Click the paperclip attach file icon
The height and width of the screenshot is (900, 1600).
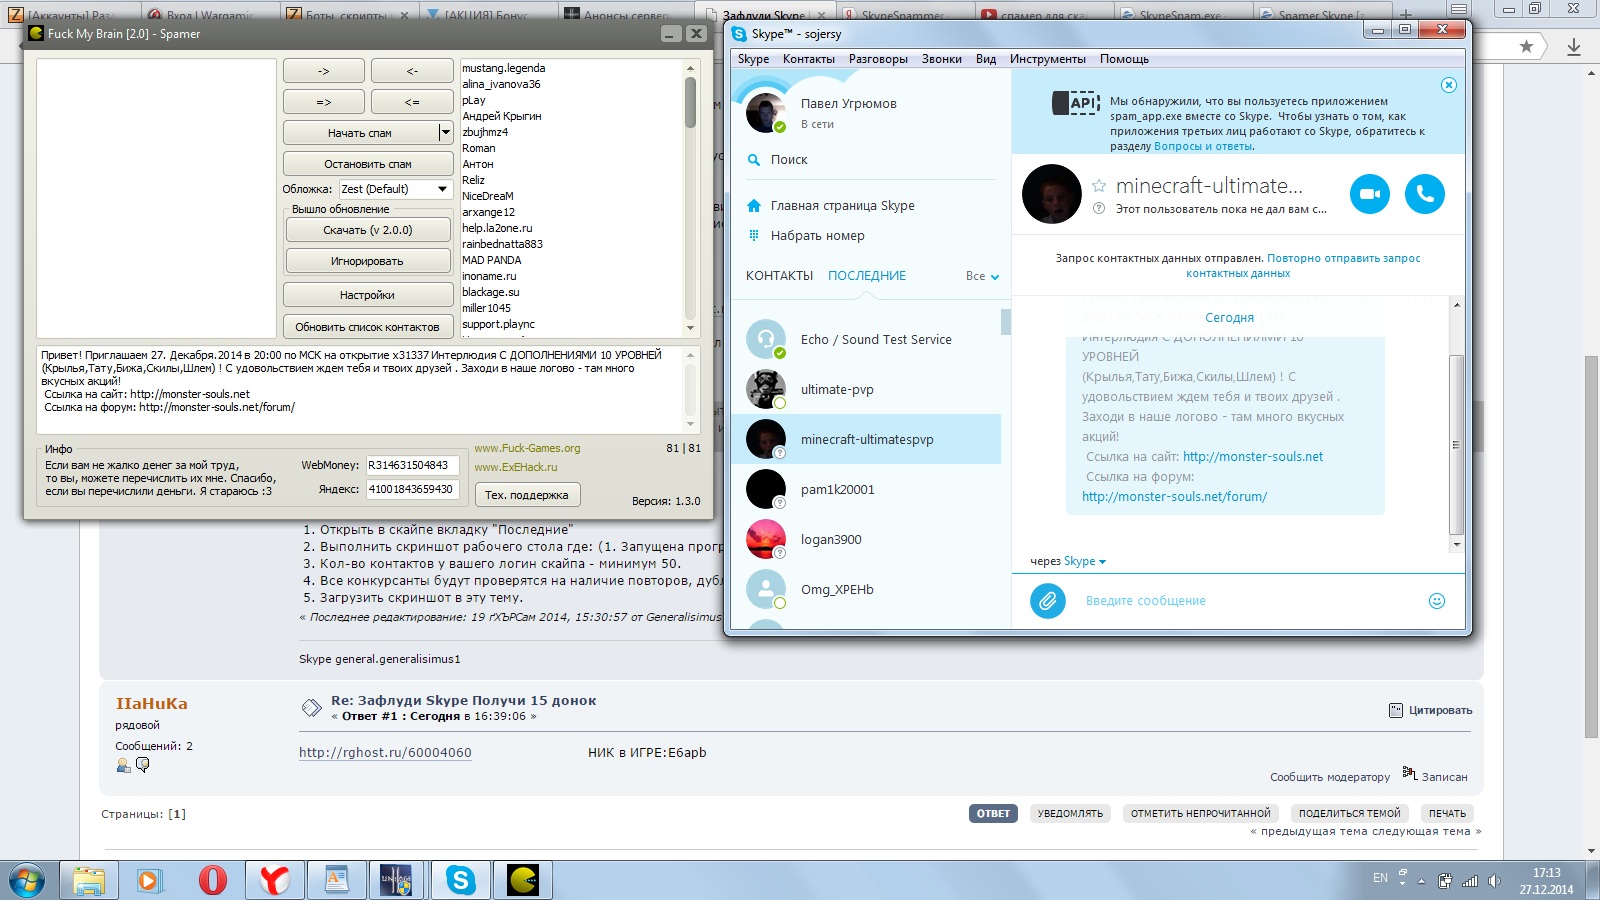pyautogui.click(x=1048, y=601)
